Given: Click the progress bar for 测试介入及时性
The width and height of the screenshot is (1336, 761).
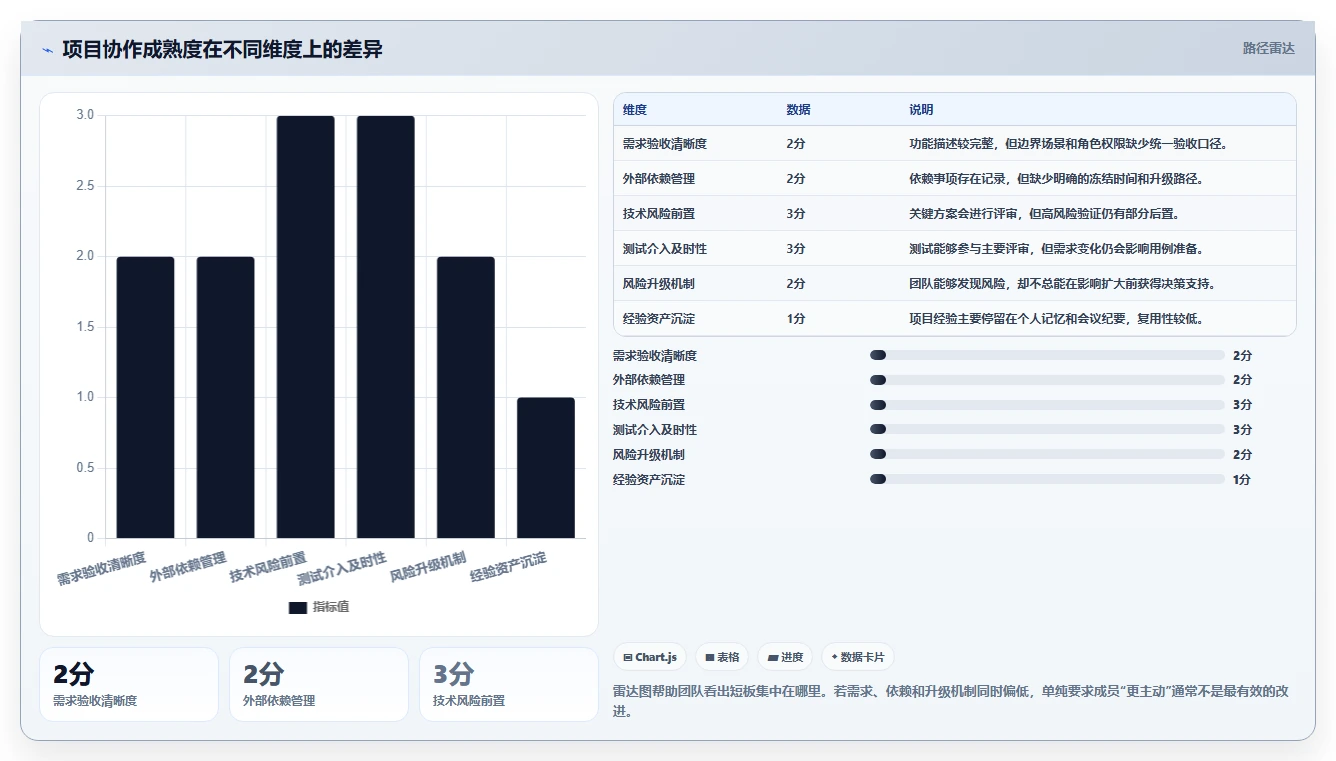Looking at the screenshot, I should tap(1047, 430).
